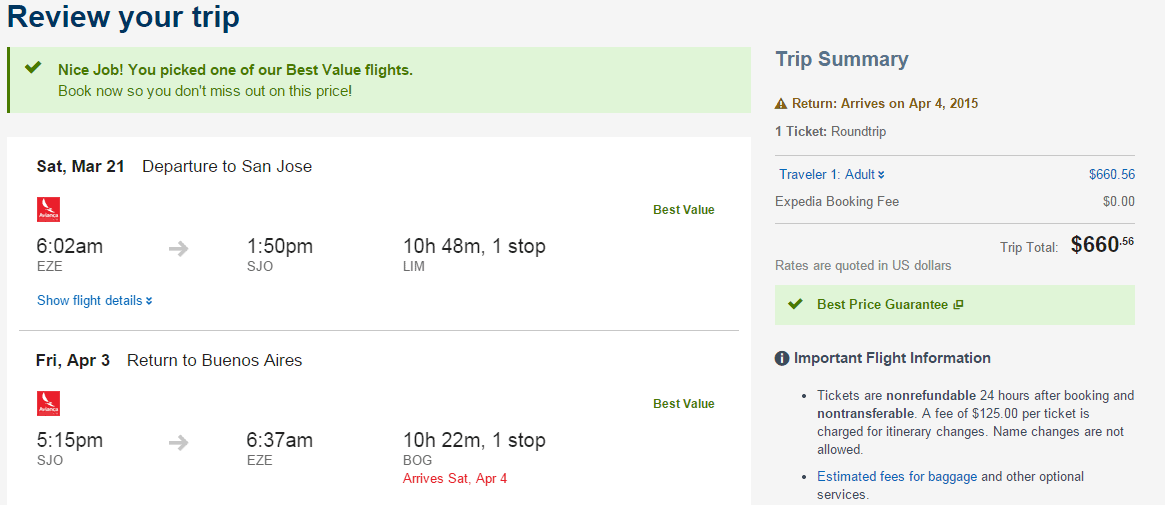
Task: Click the Review your trip heading
Action: coord(123,16)
